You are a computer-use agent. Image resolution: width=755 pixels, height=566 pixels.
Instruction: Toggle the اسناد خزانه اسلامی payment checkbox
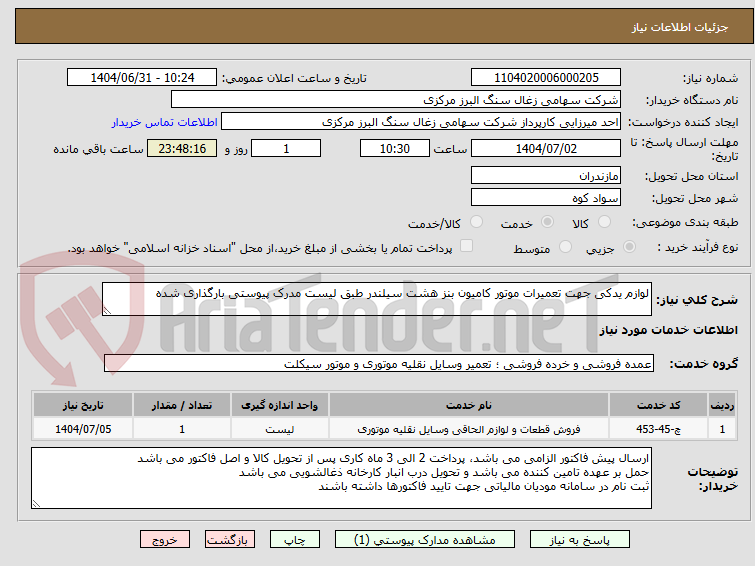coord(466,246)
